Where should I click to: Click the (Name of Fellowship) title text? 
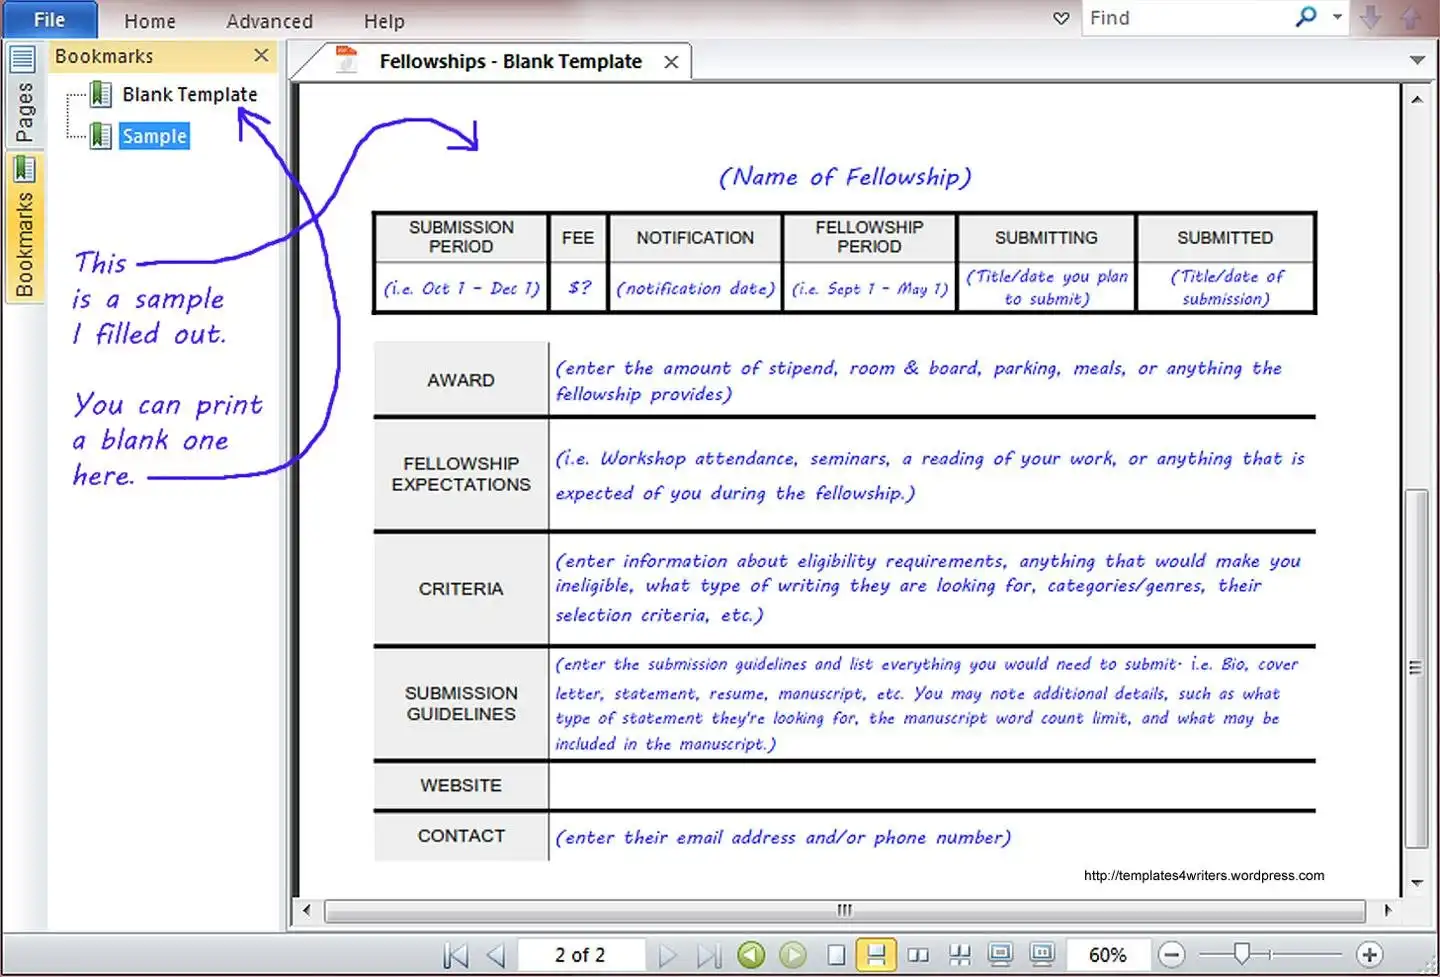pyautogui.click(x=845, y=177)
